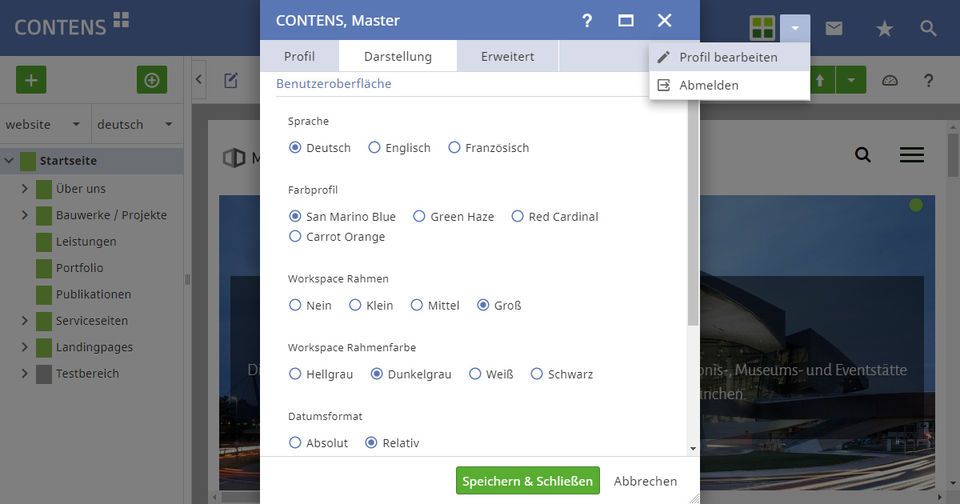The image size is (960, 504).
Task: Select the Portfolio page in tree
Action: click(80, 268)
